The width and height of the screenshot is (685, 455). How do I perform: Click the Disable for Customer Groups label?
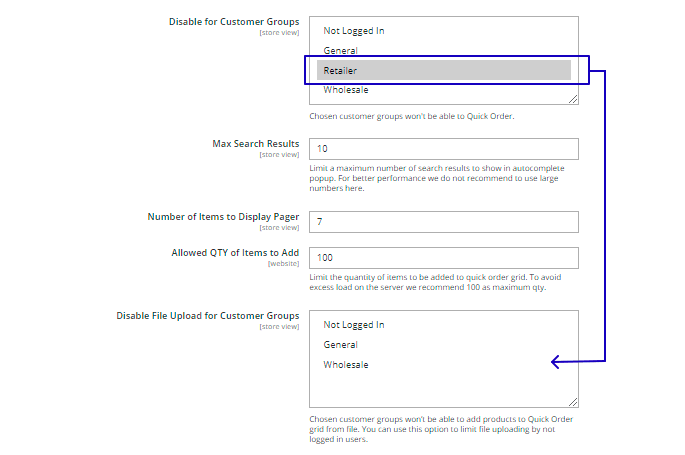(236, 22)
